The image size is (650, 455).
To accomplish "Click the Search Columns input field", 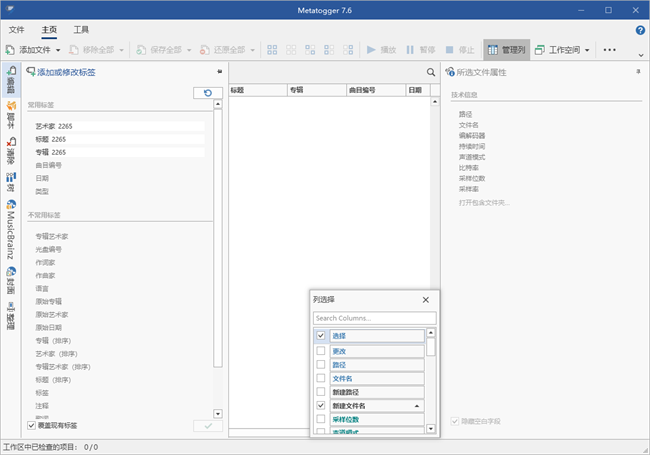I will point(374,318).
